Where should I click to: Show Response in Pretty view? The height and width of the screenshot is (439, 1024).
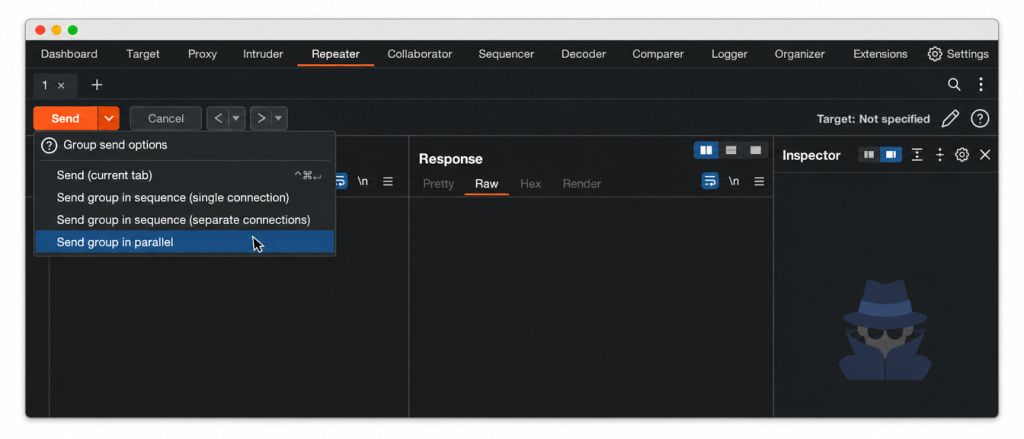pos(438,184)
